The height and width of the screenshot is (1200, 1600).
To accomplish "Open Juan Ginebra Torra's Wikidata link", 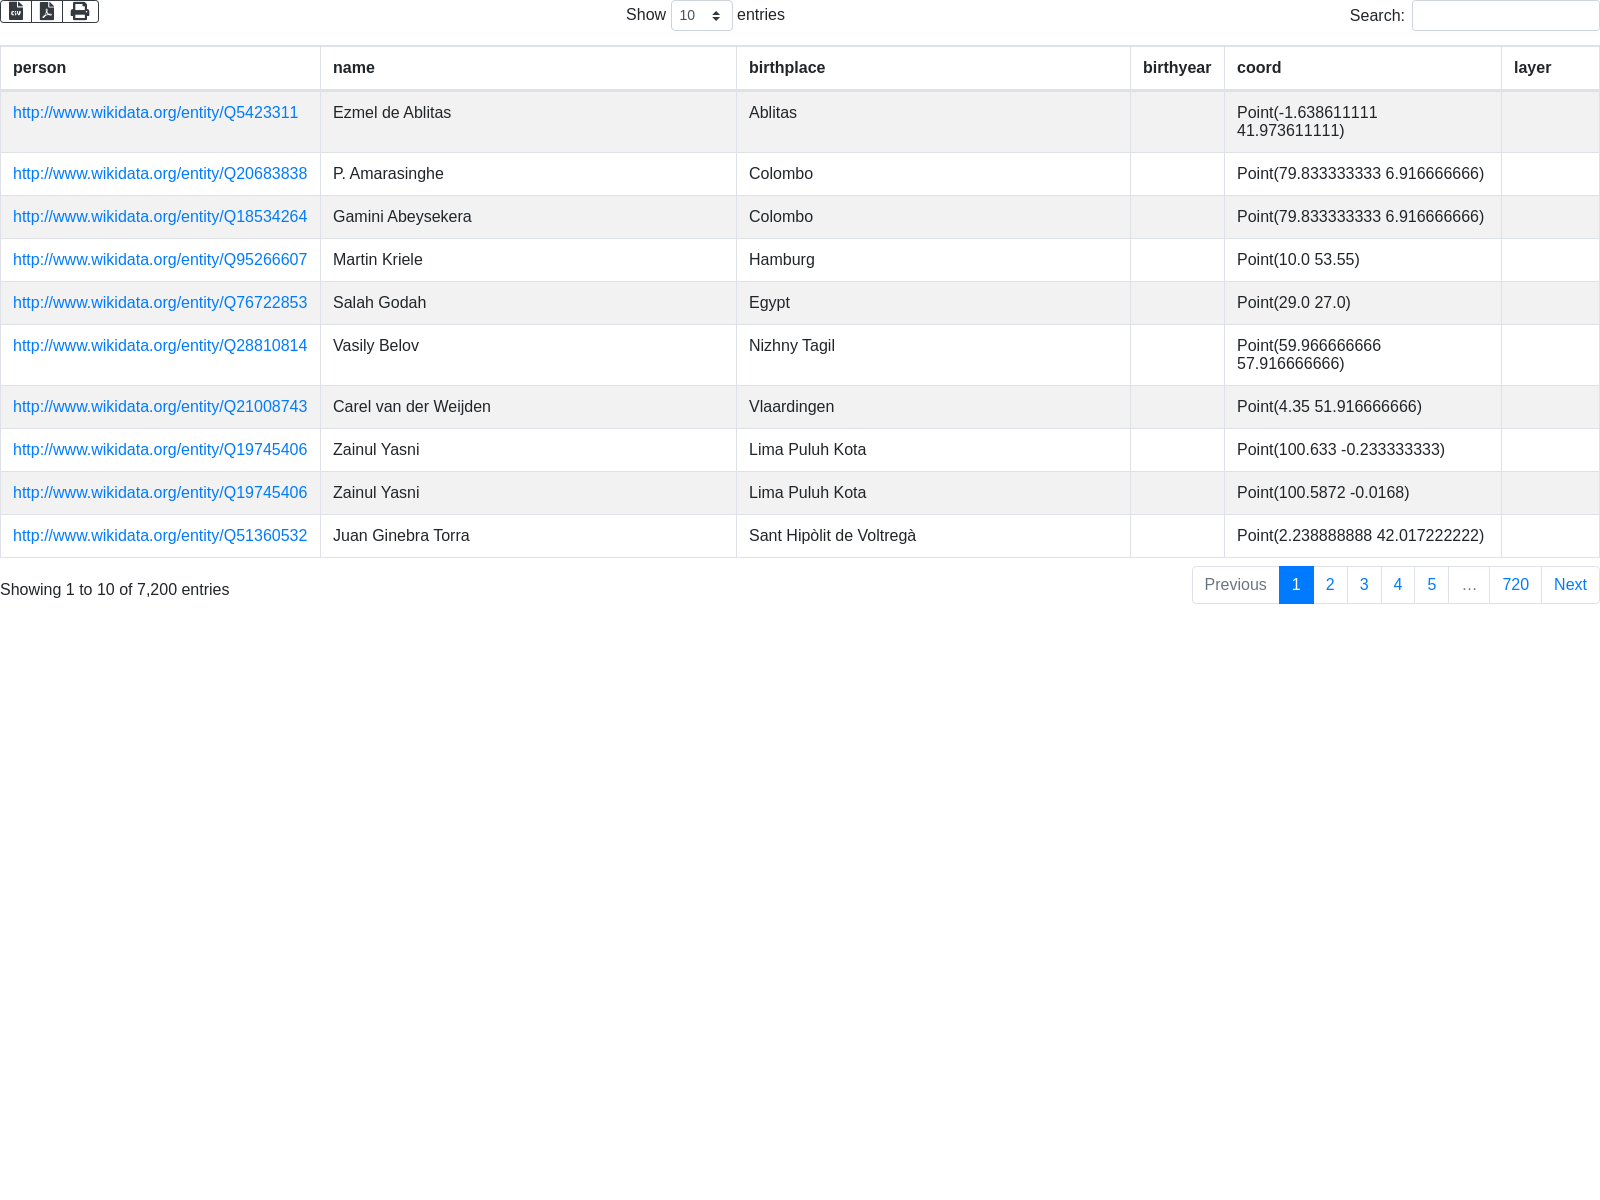I will point(160,536).
